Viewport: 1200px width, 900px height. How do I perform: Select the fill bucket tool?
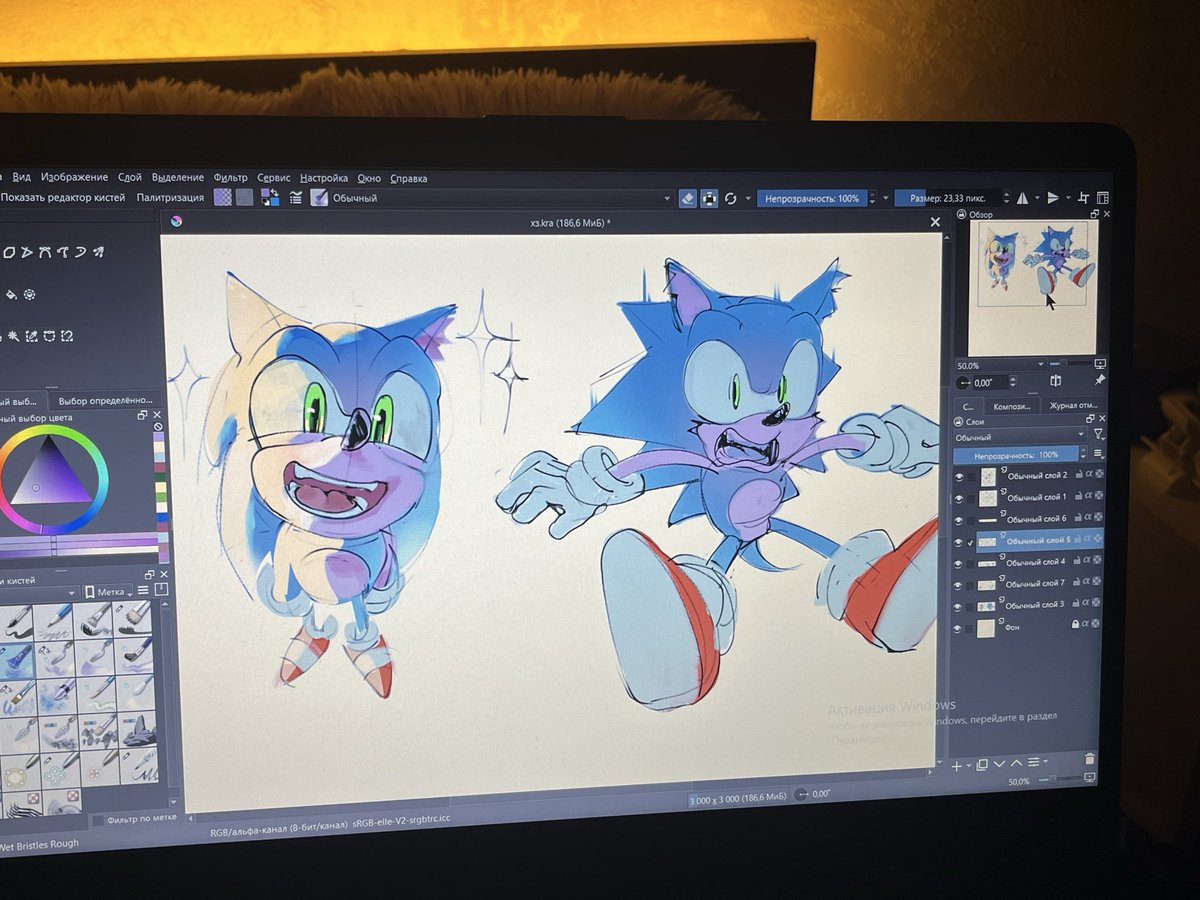tap(11, 294)
